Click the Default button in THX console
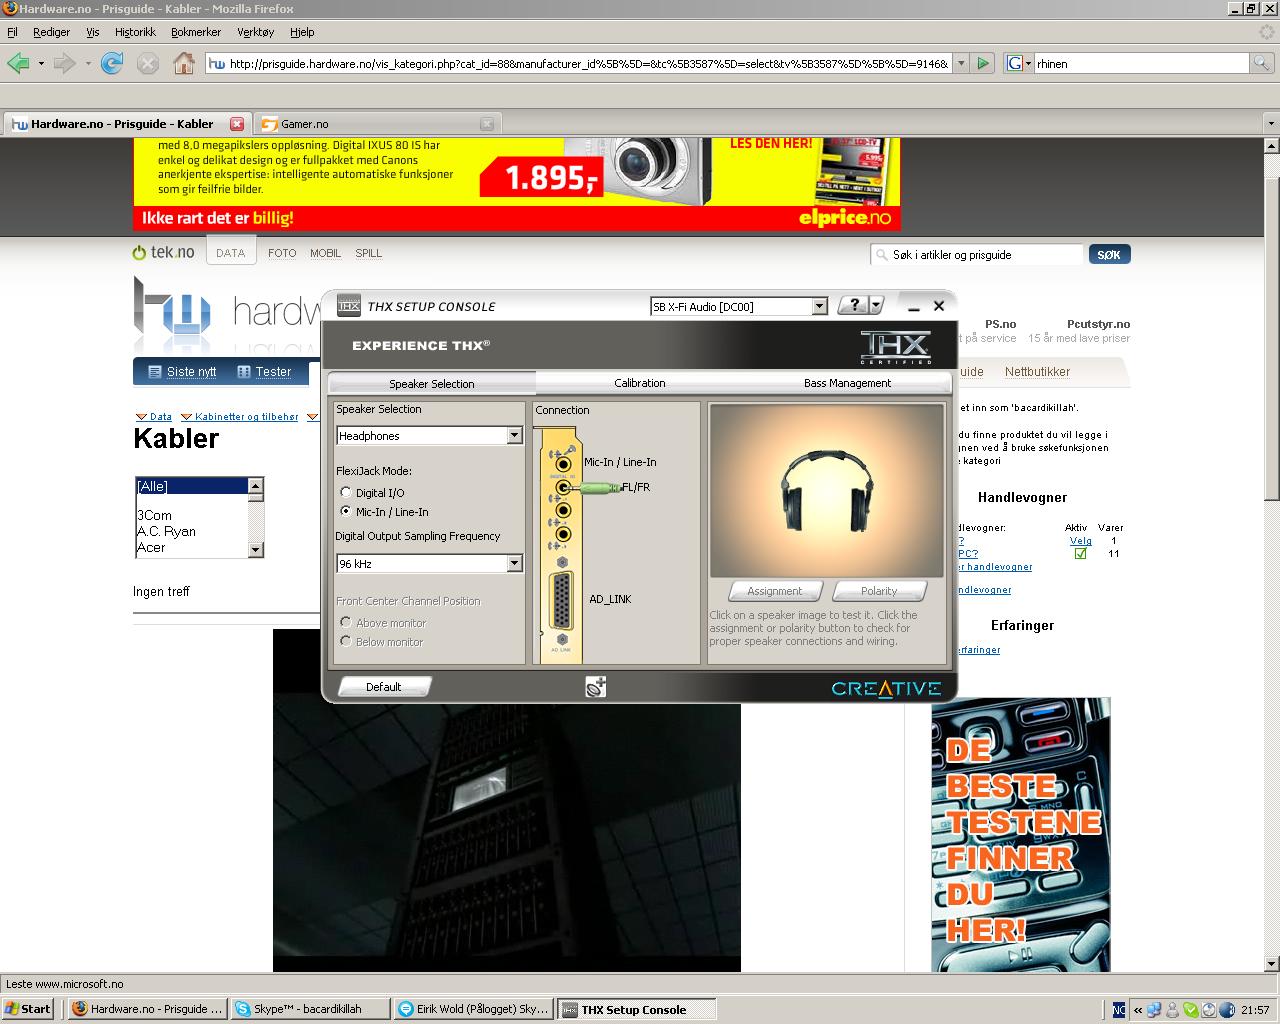This screenshot has height=1024, width=1280. point(384,687)
